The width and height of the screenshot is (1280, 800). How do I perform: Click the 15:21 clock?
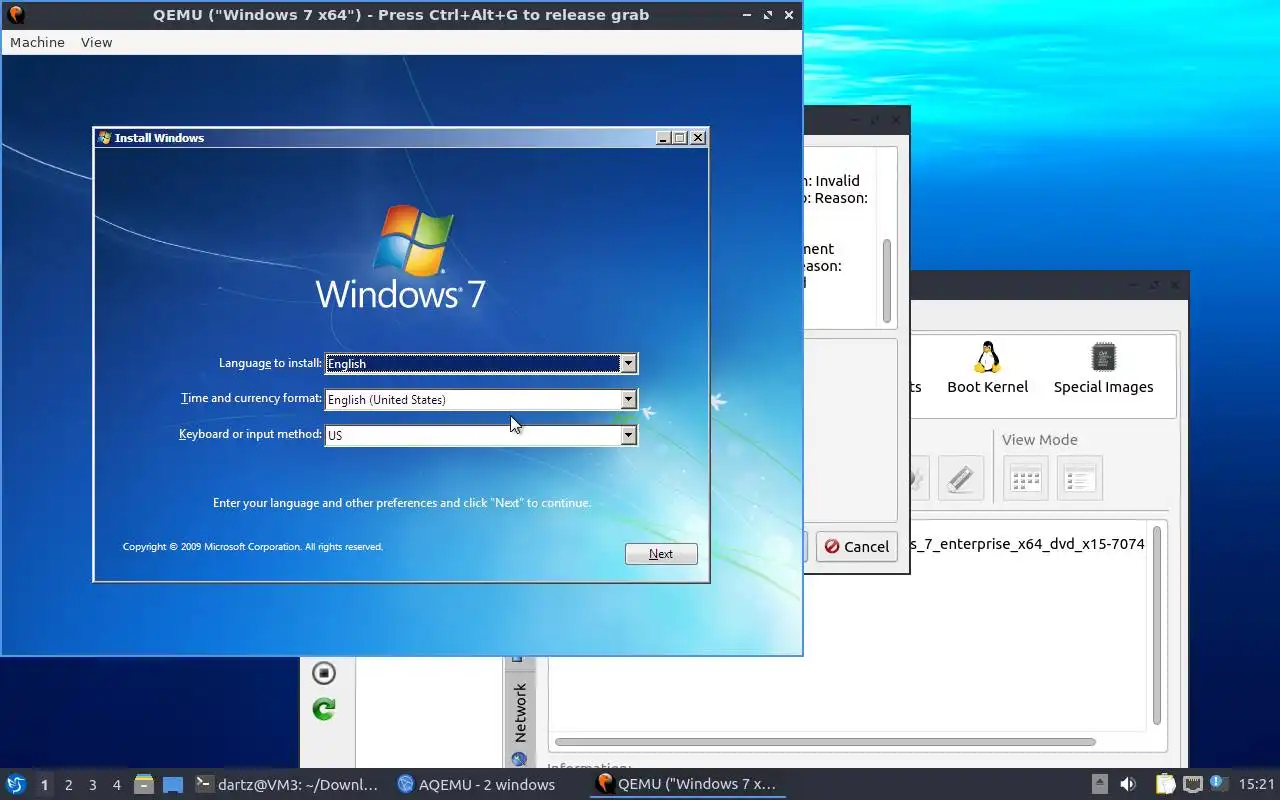pos(1256,784)
